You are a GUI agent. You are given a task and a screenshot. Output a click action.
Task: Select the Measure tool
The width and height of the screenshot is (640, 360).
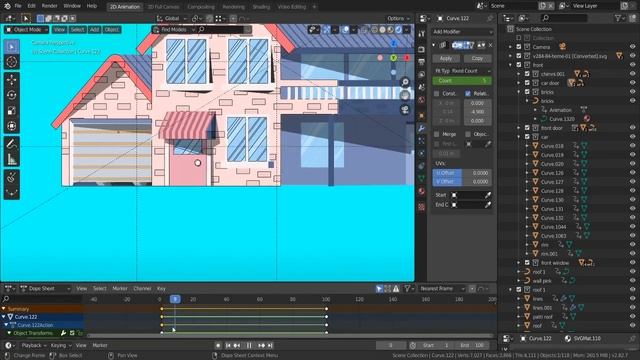(x=11, y=160)
